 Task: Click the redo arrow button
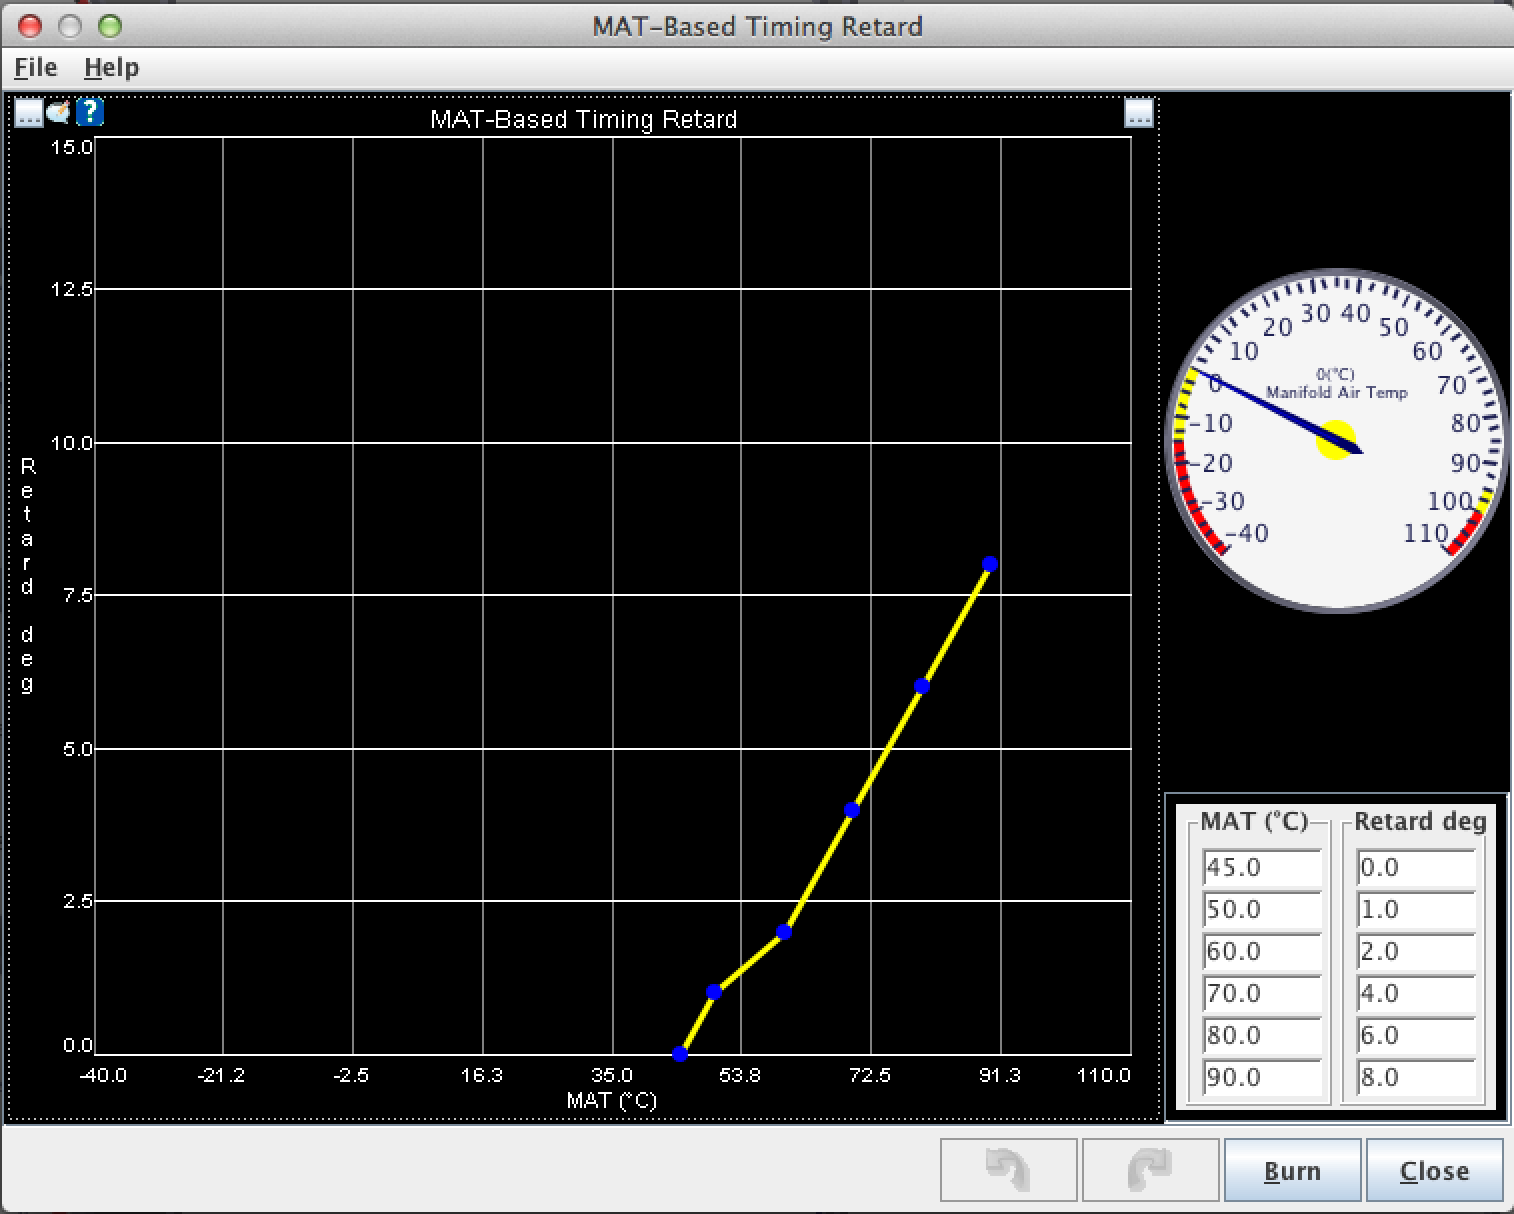[1150, 1169]
